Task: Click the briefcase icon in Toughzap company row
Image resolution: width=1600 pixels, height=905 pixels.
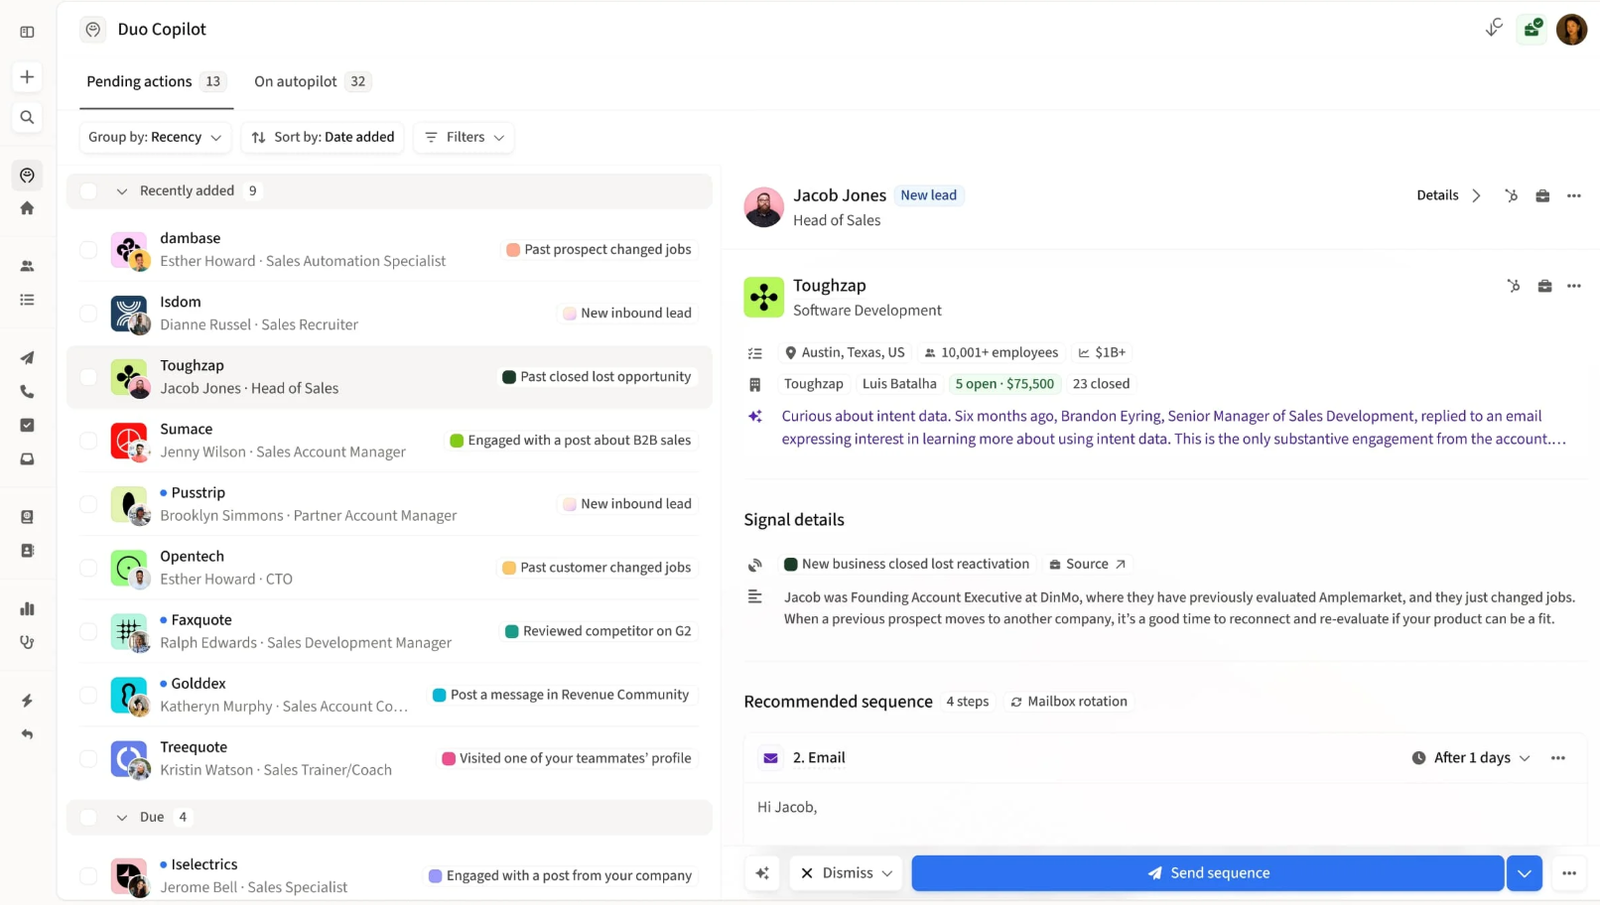Action: pyautogui.click(x=1545, y=286)
